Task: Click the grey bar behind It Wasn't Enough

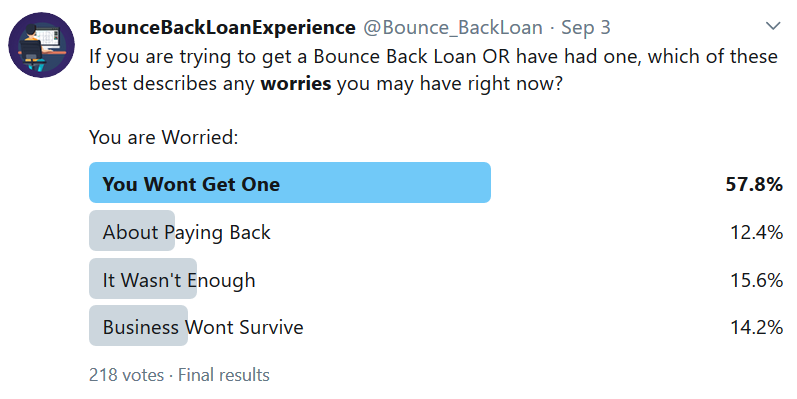Action: click(x=143, y=278)
